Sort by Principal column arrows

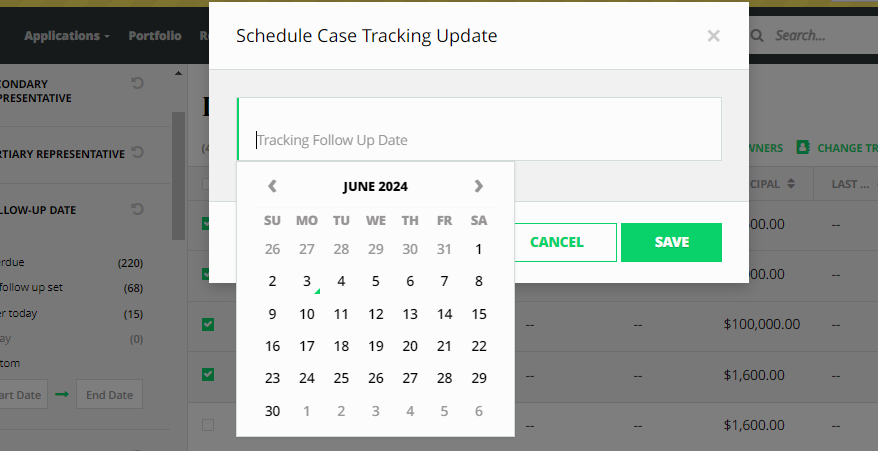(790, 184)
